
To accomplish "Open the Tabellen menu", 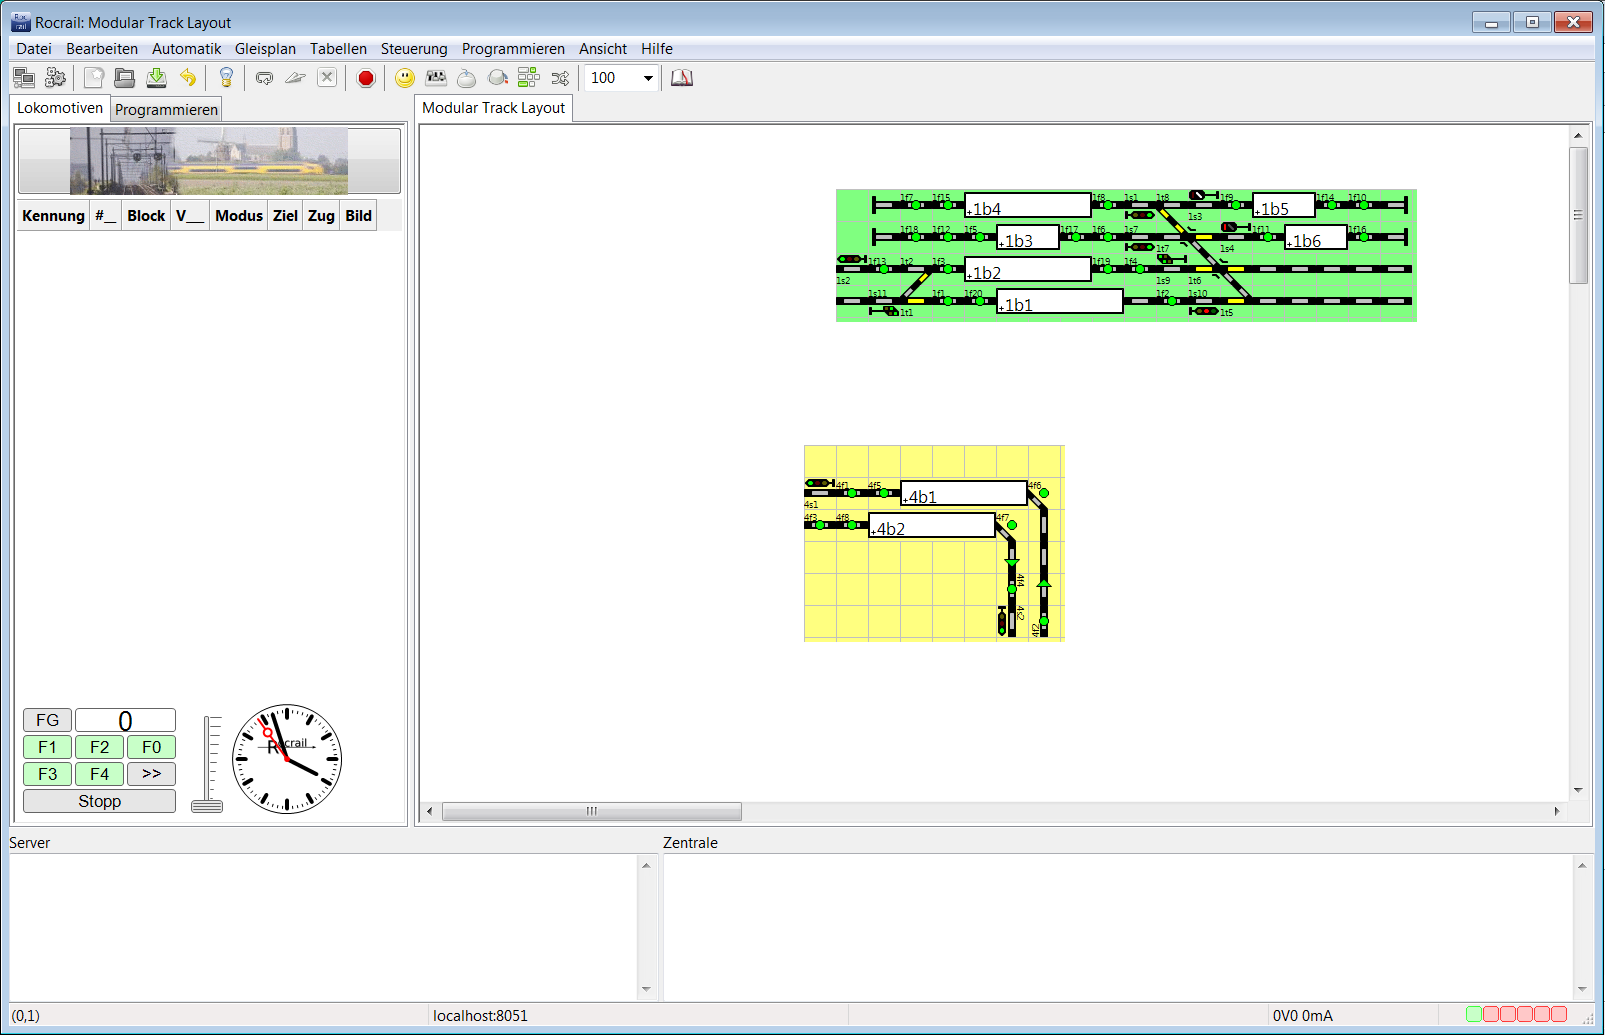I will click(338, 49).
